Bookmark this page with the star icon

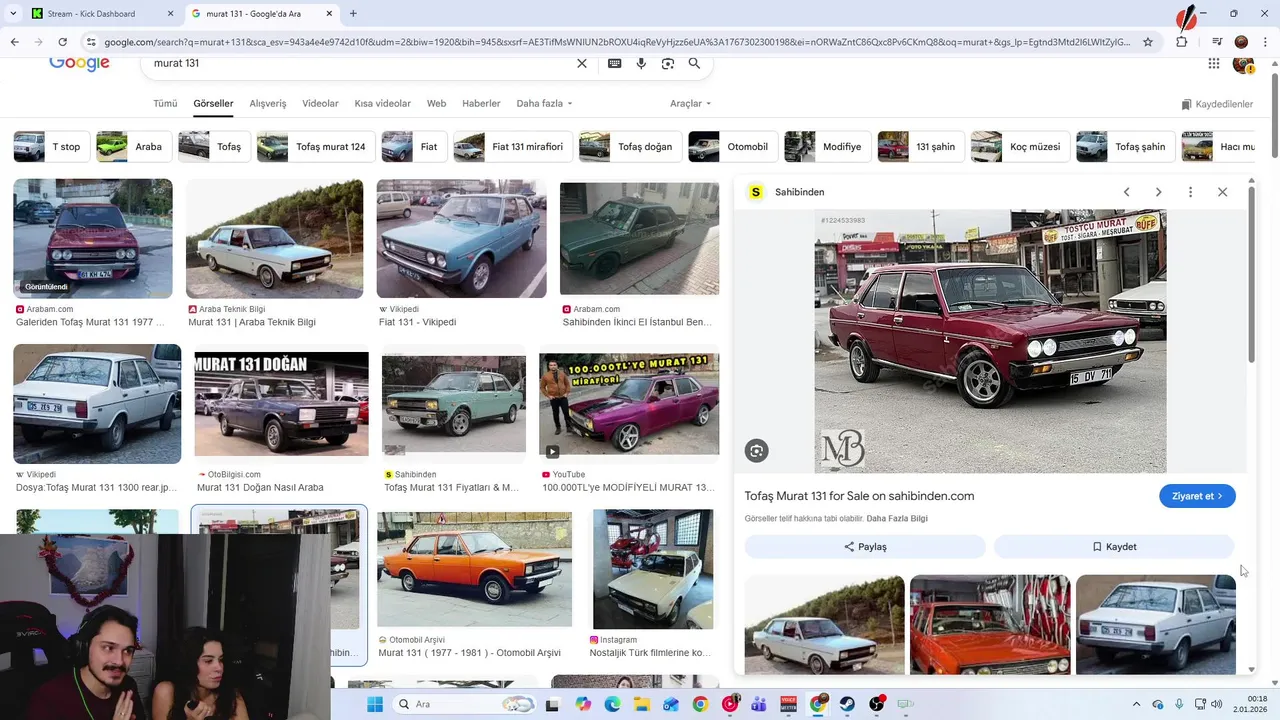[1148, 42]
